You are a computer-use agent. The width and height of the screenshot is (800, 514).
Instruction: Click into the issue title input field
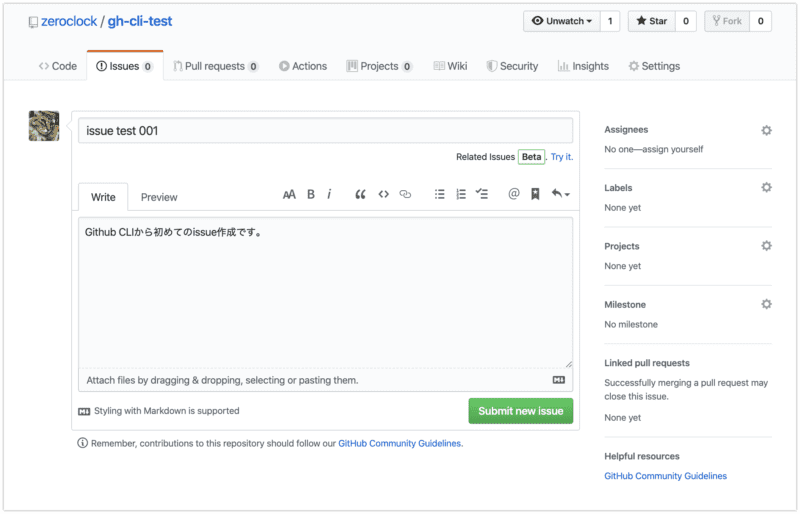[325, 131]
